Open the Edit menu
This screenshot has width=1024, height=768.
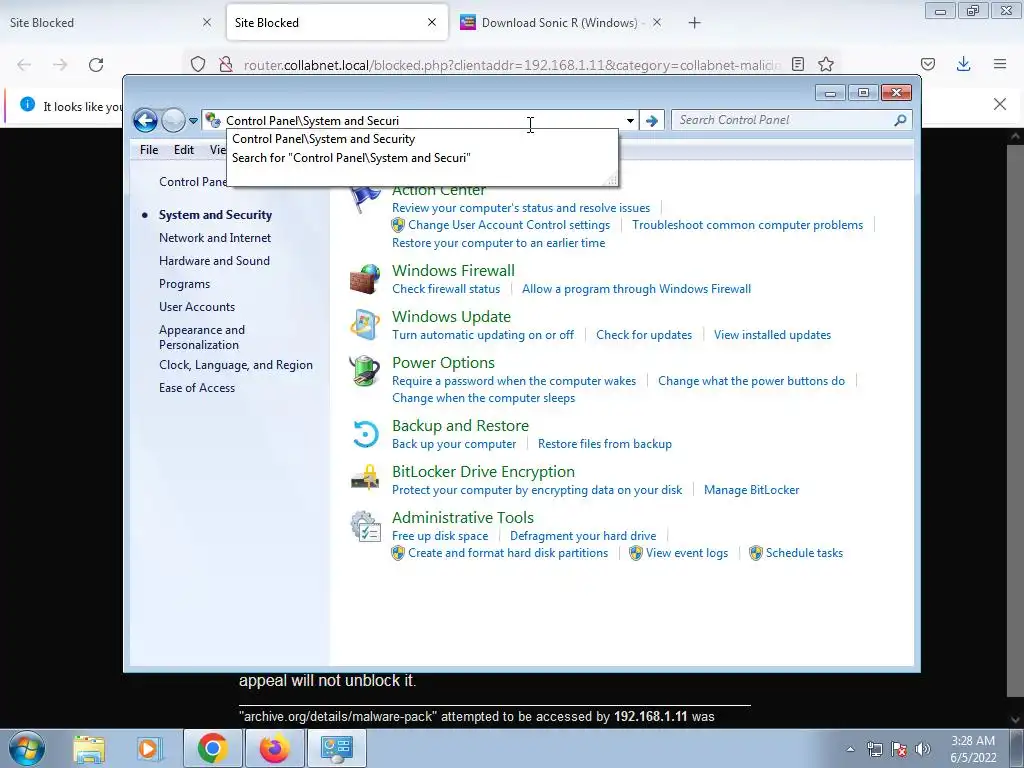coord(184,150)
